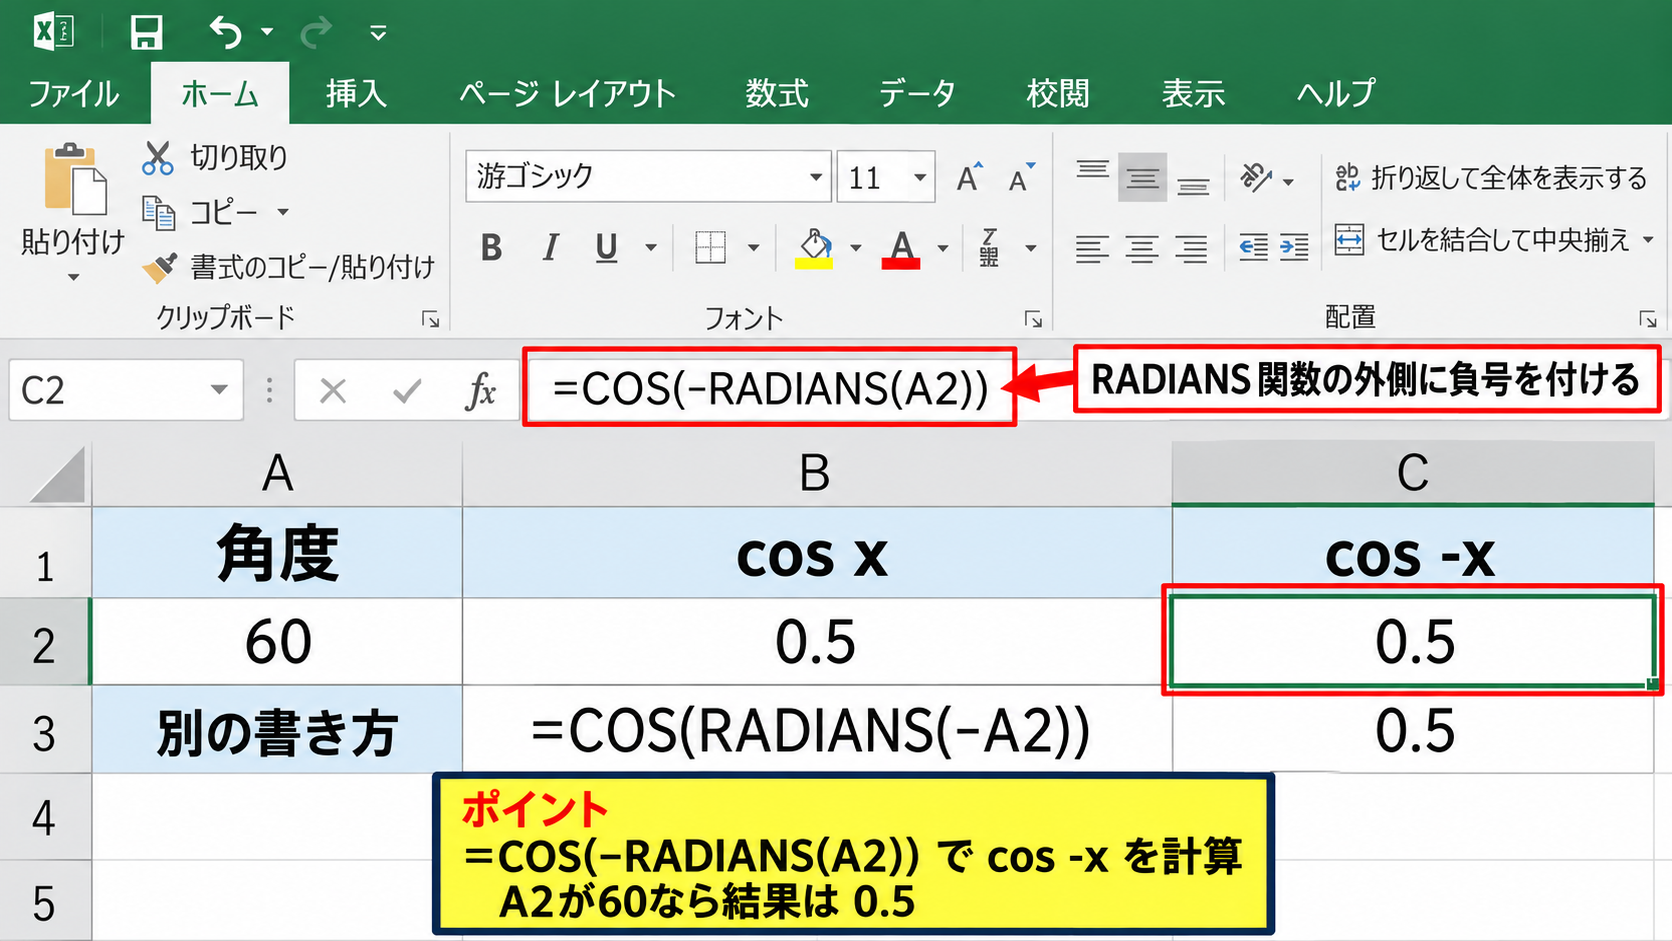
Task: Apply the yellow fill color bucket
Action: click(815, 248)
